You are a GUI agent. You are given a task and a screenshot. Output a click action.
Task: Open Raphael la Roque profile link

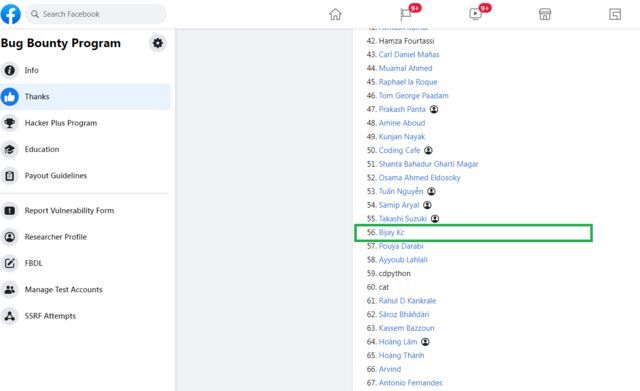(408, 82)
